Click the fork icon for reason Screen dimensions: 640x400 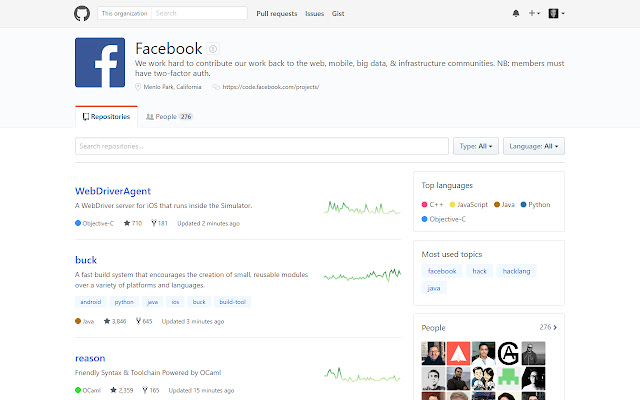pyautogui.click(x=145, y=390)
